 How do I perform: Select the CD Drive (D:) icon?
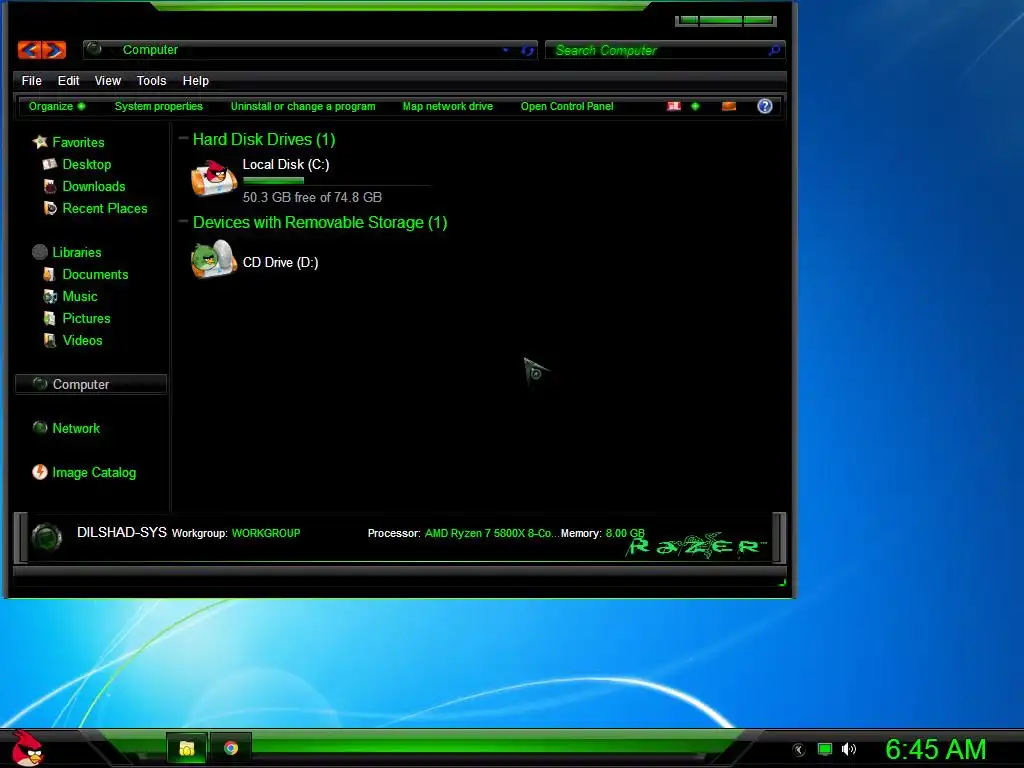214,259
